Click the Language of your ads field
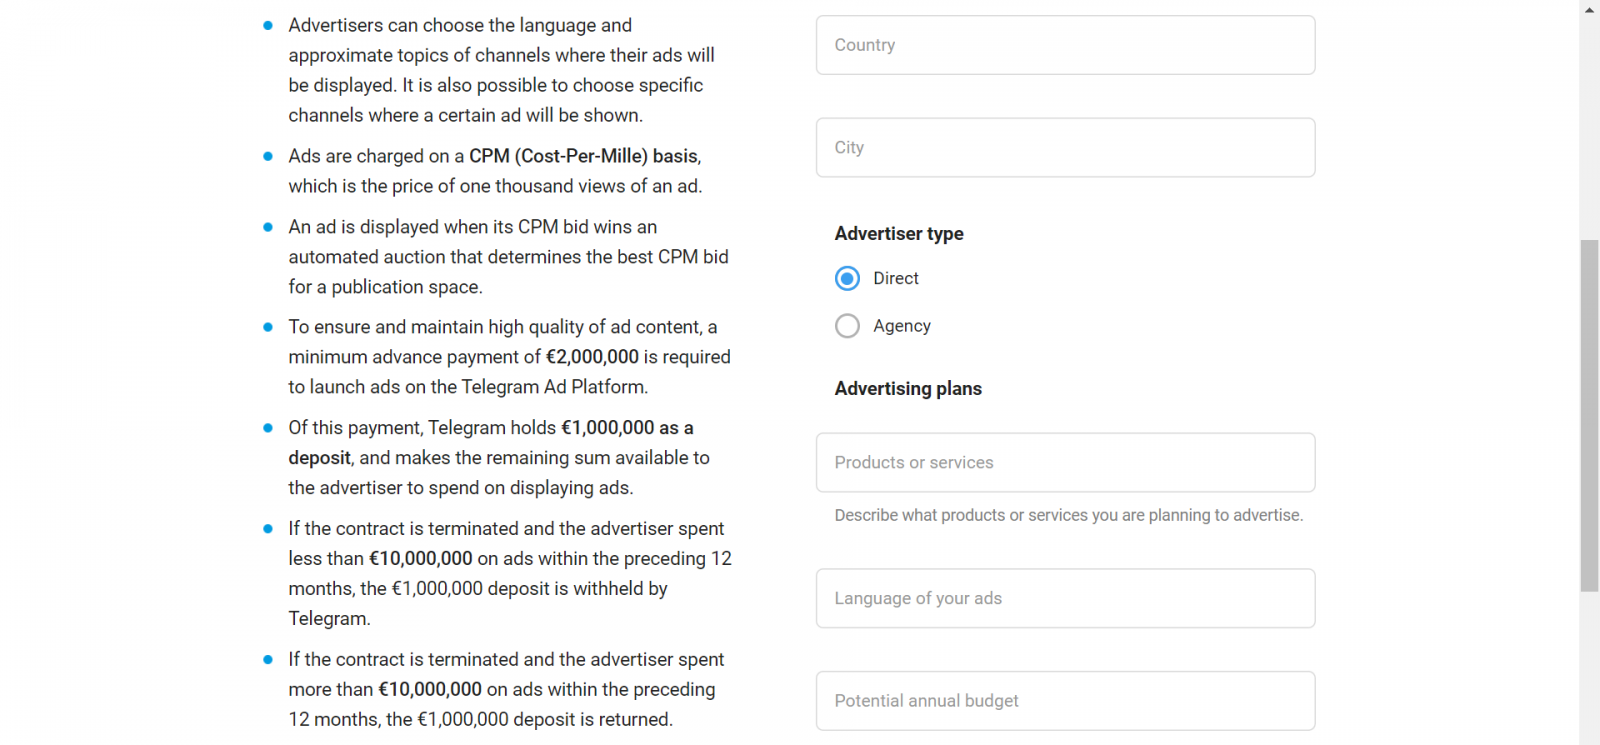Viewport: 1600px width, 745px height. pos(1065,599)
